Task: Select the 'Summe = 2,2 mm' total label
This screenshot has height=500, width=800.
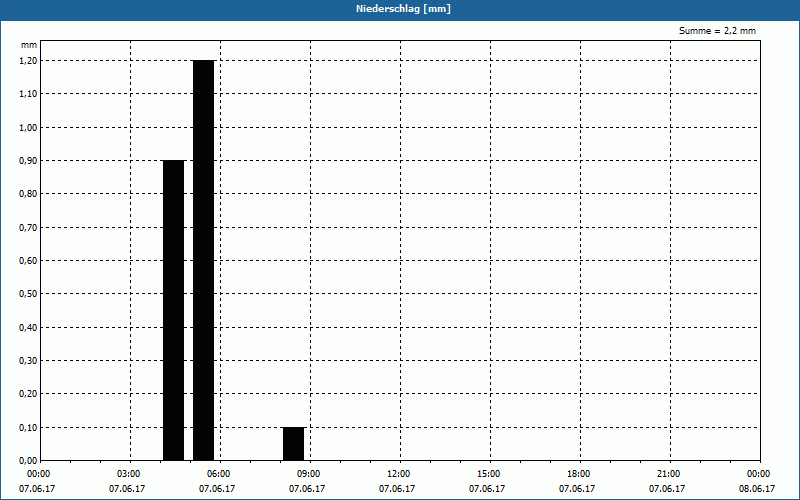Action: pos(717,31)
